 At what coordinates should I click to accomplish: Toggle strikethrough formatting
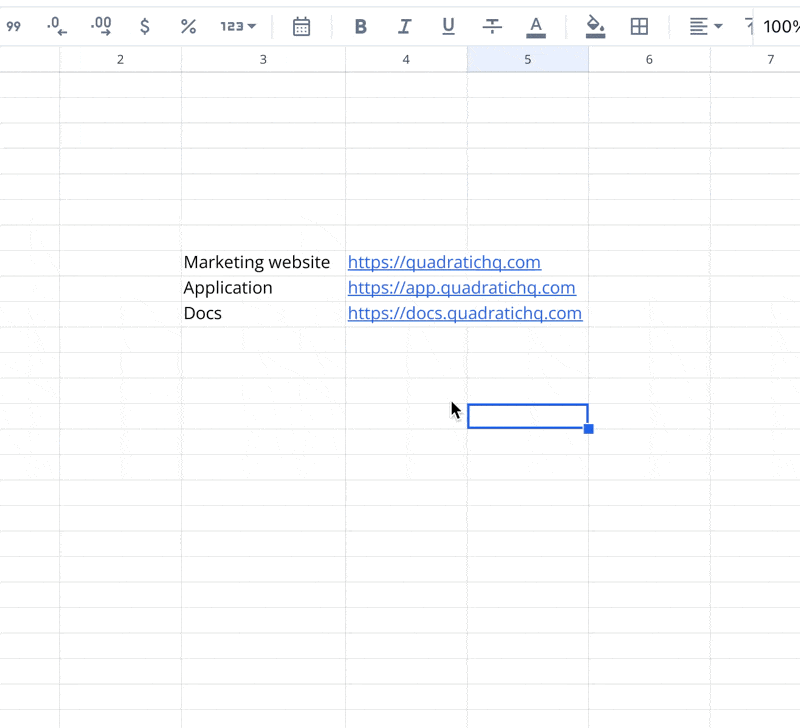(x=492, y=26)
